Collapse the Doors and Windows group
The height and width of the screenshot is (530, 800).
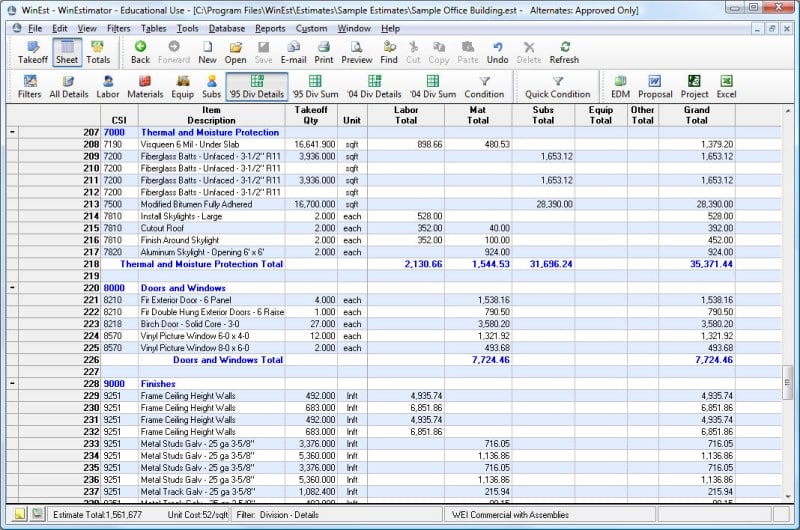tap(12, 288)
